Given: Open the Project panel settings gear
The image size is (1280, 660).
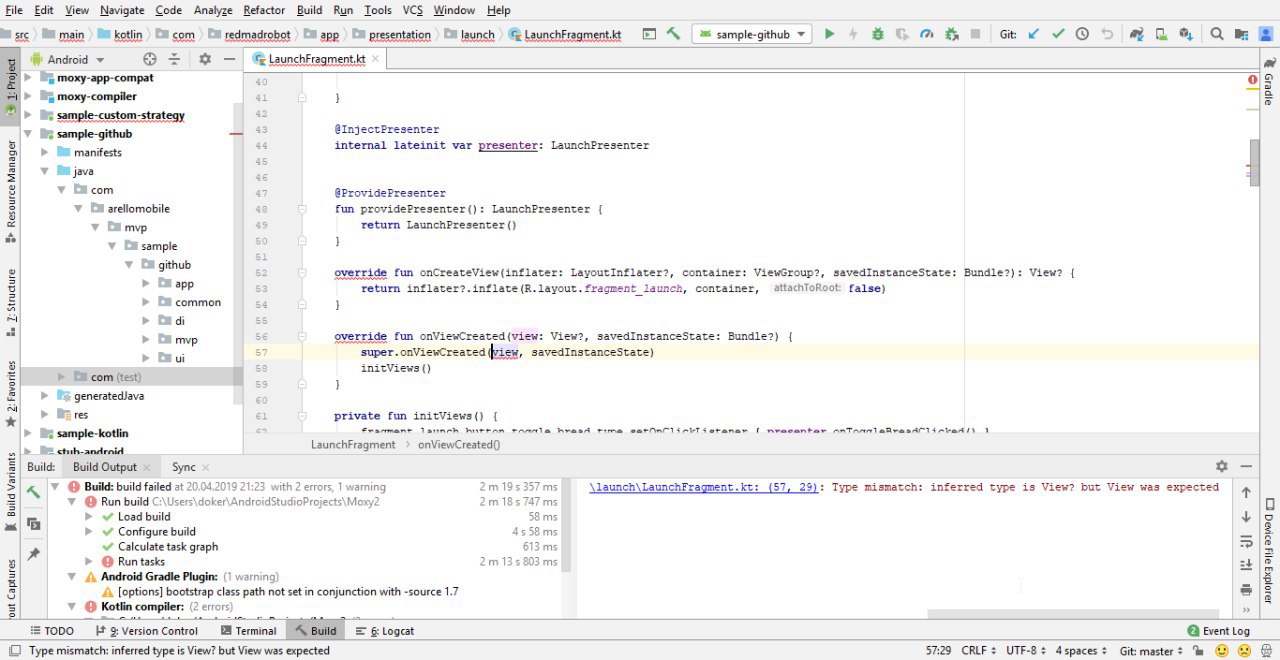Looking at the screenshot, I should tap(205, 59).
